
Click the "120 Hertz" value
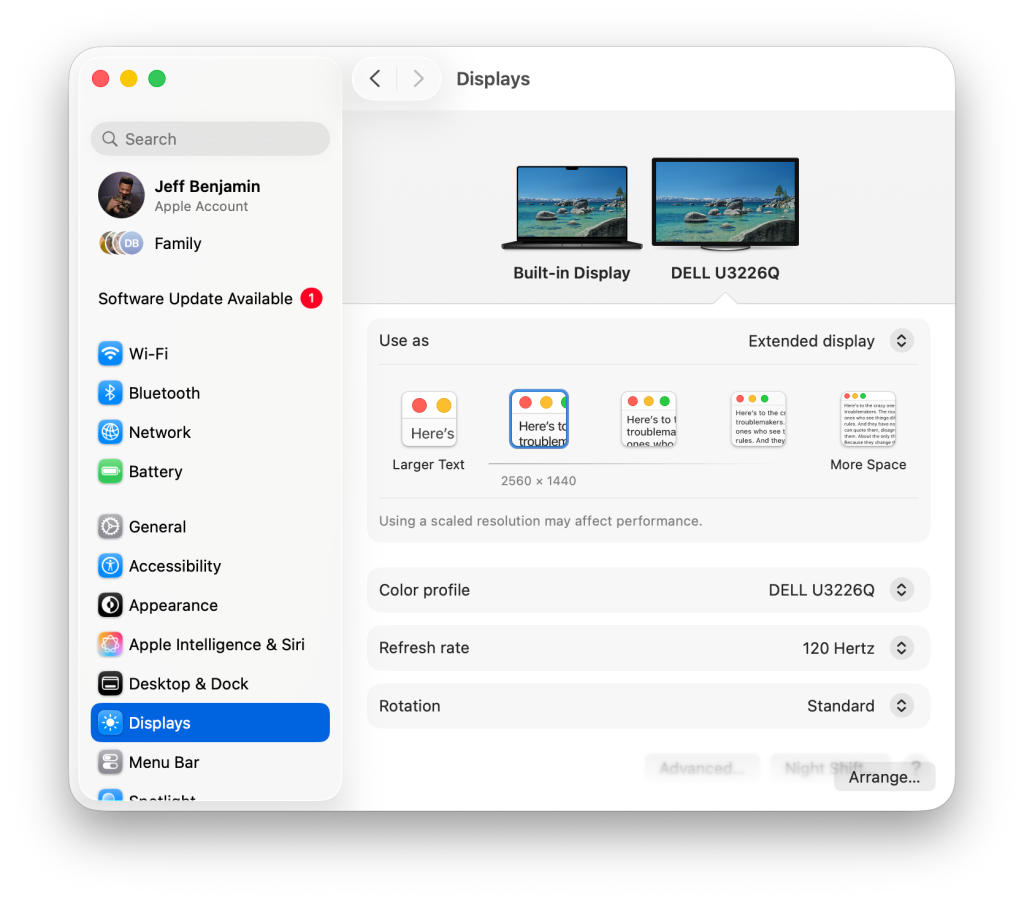tap(838, 648)
